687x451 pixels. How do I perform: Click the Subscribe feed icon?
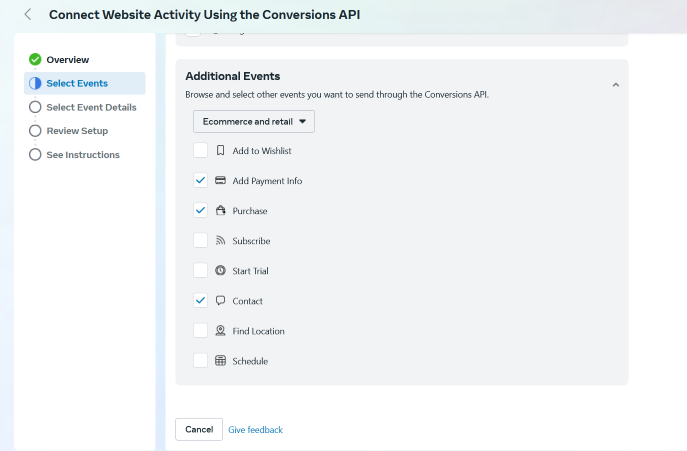[x=220, y=241]
